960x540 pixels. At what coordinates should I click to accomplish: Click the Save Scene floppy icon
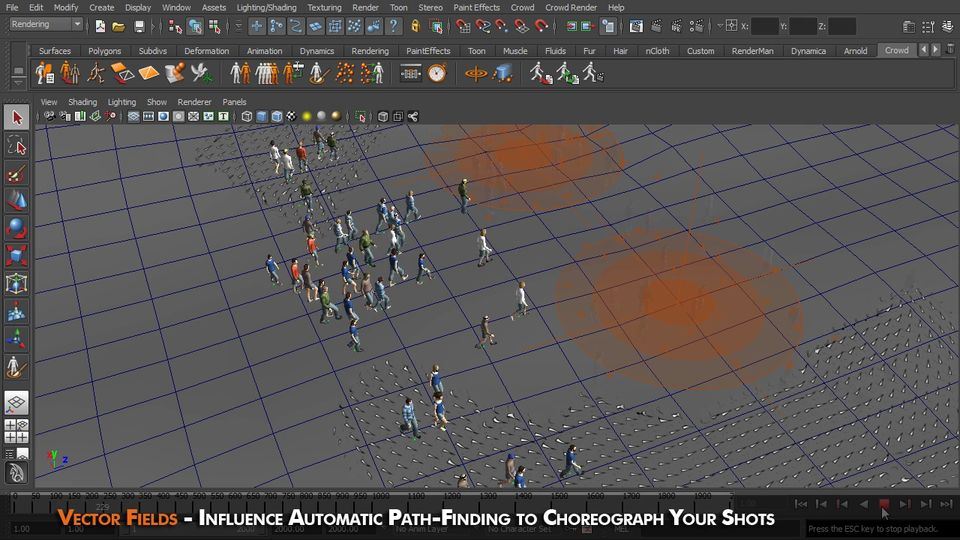[x=139, y=26]
